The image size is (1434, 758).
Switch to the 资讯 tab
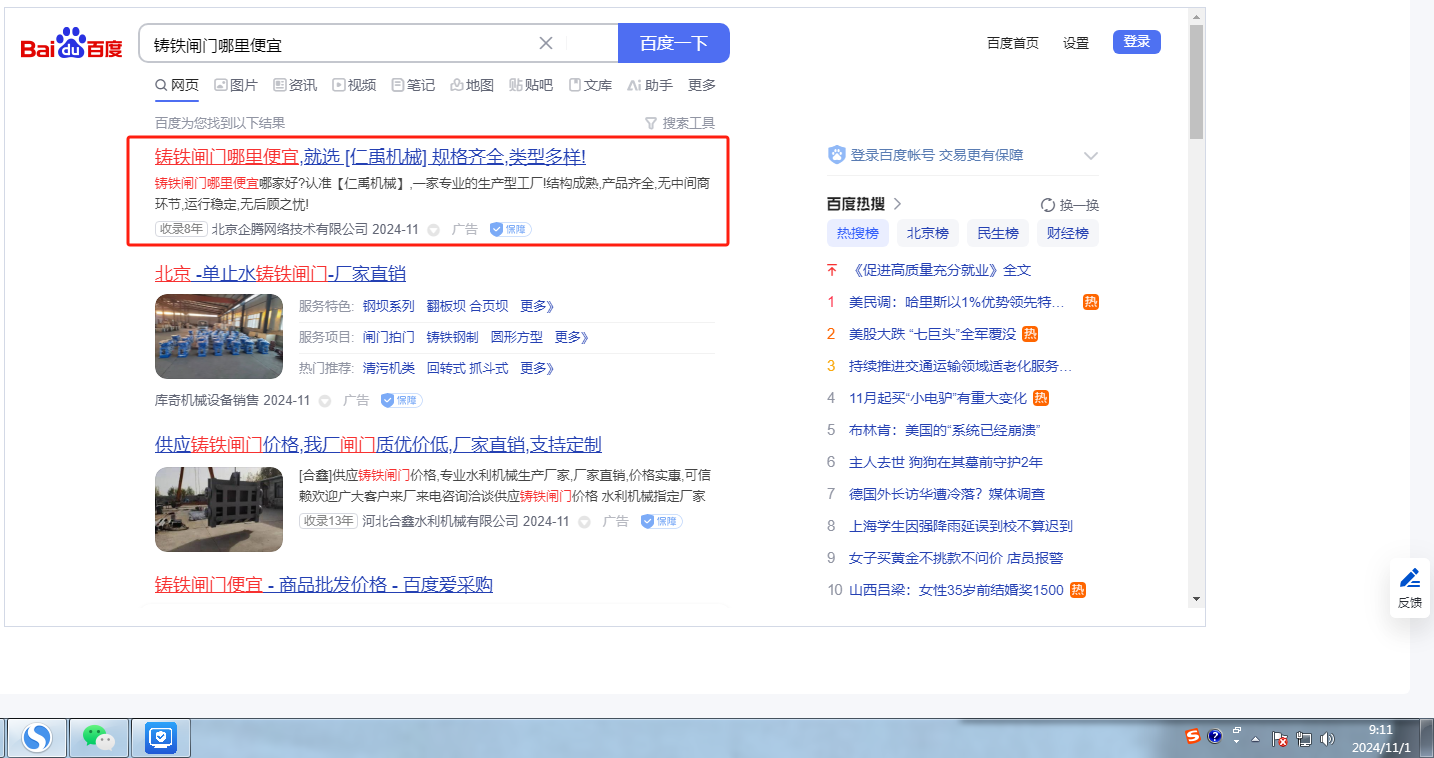coord(295,85)
